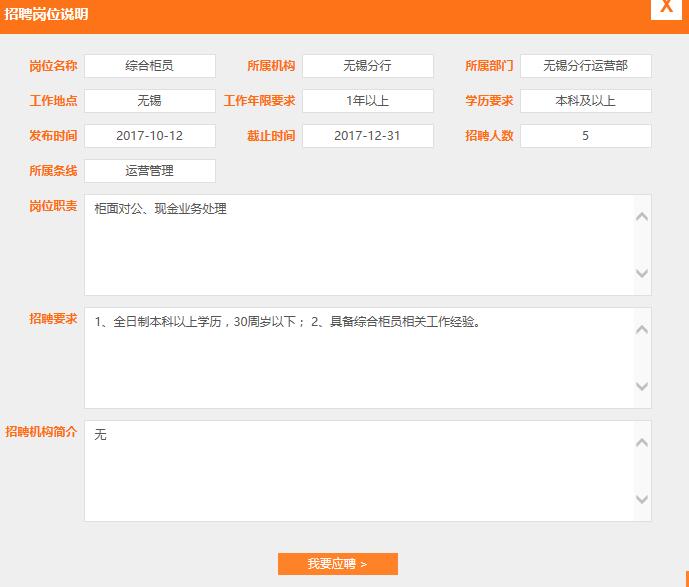Select the 学历要求 field showing 本科及以上
Image resolution: width=689 pixels, height=587 pixels.
[x=585, y=101]
